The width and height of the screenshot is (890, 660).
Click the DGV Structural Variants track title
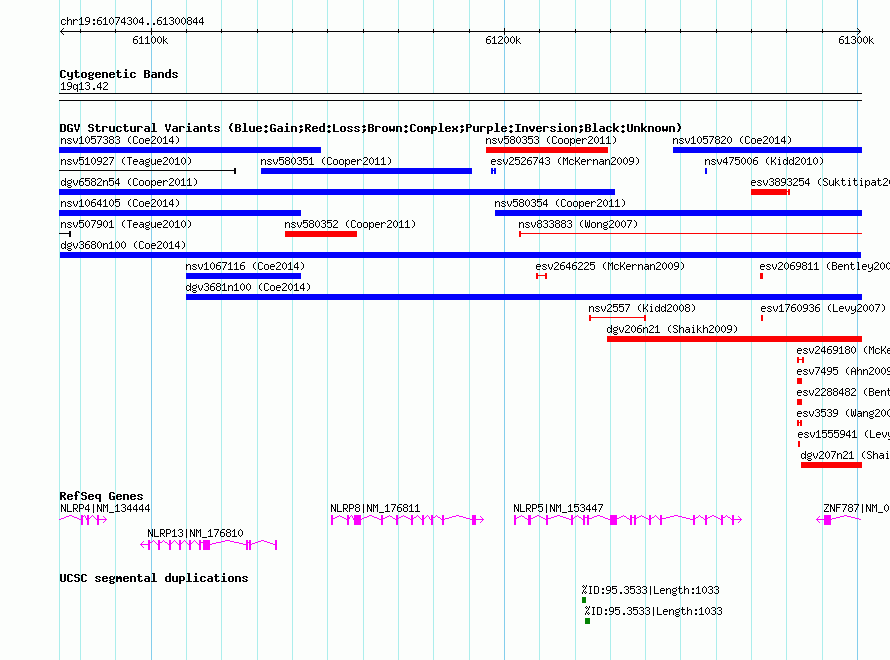click(x=370, y=128)
